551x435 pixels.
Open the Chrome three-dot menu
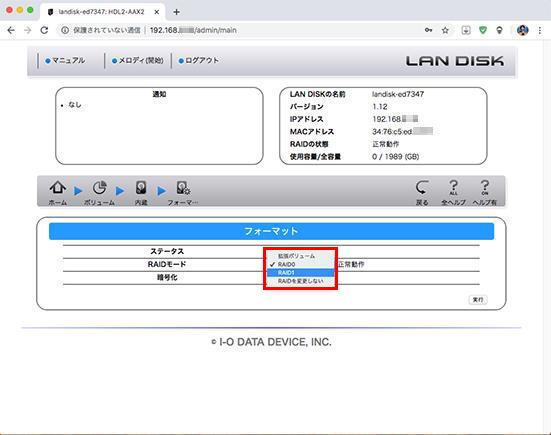(x=540, y=30)
